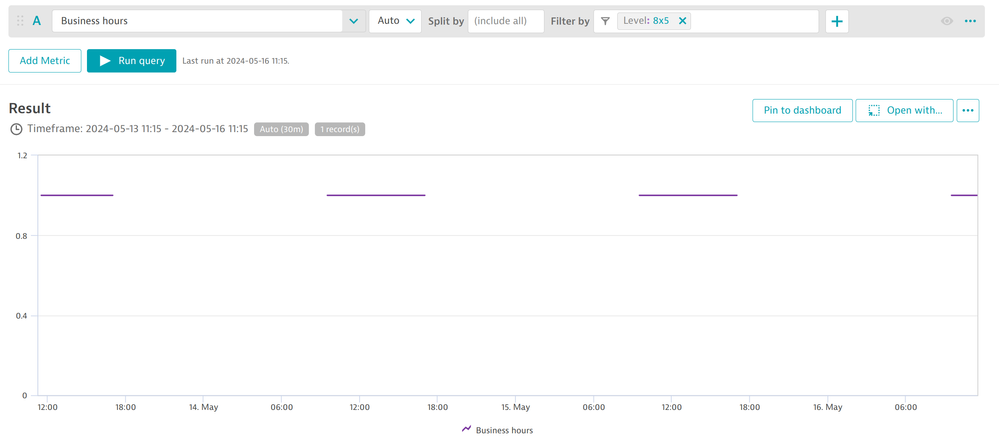This screenshot has width=999, height=447.
Task: Click the Auto (30m) resolution badge
Action: pyautogui.click(x=281, y=129)
